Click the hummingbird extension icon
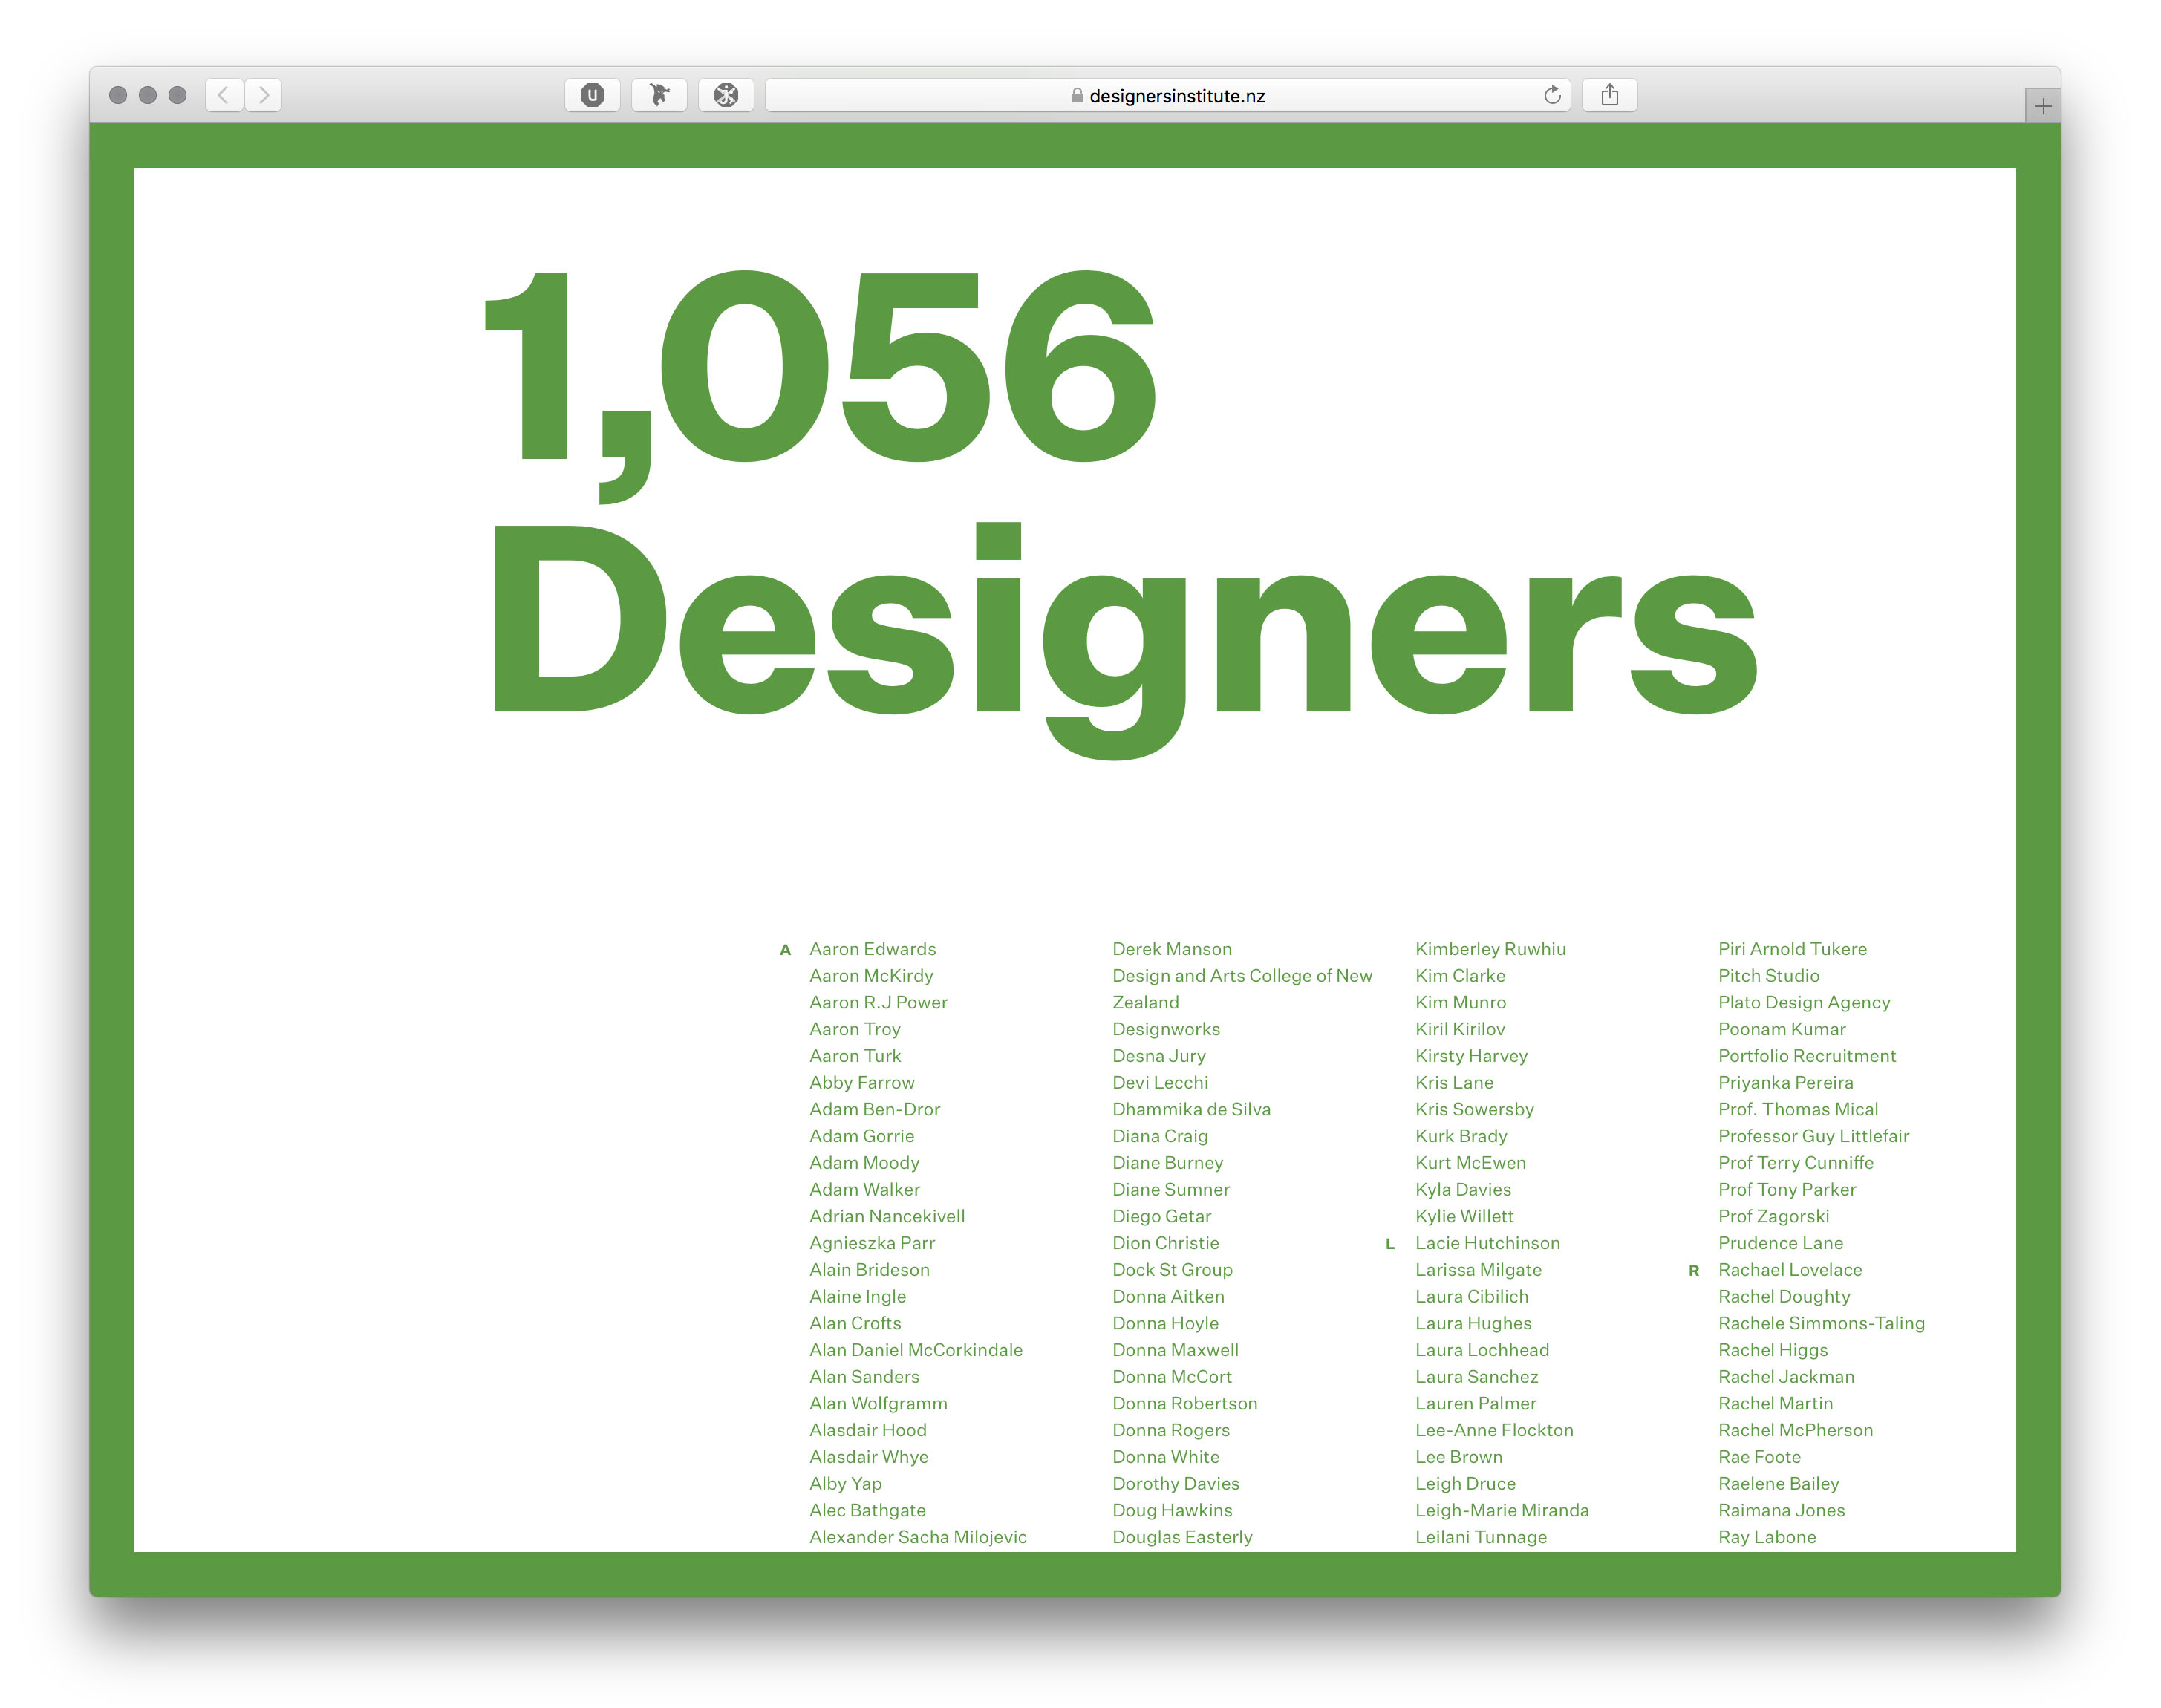The height and width of the screenshot is (1708, 2161). click(x=659, y=95)
